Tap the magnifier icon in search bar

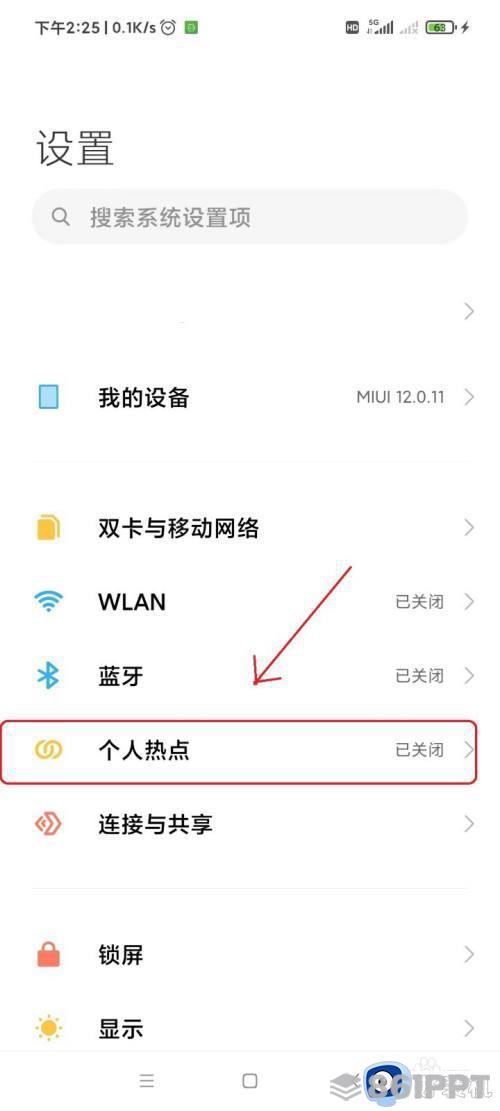tap(61, 217)
